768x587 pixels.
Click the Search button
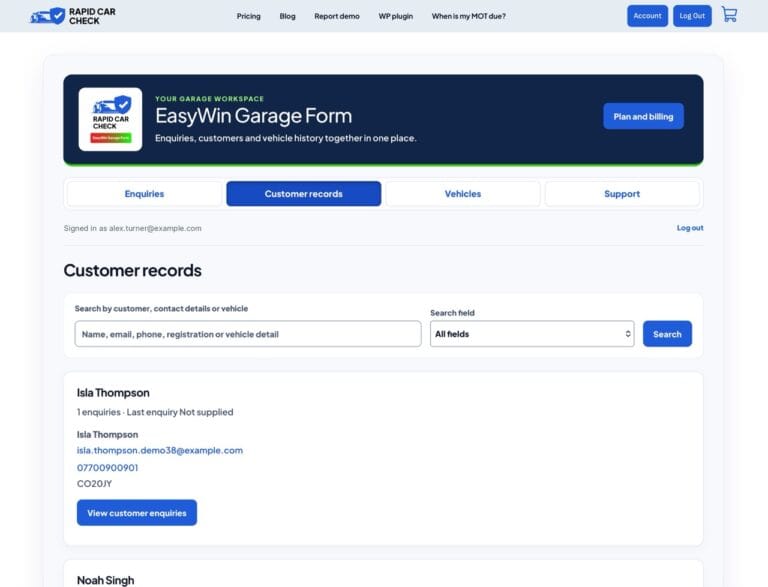[667, 334]
